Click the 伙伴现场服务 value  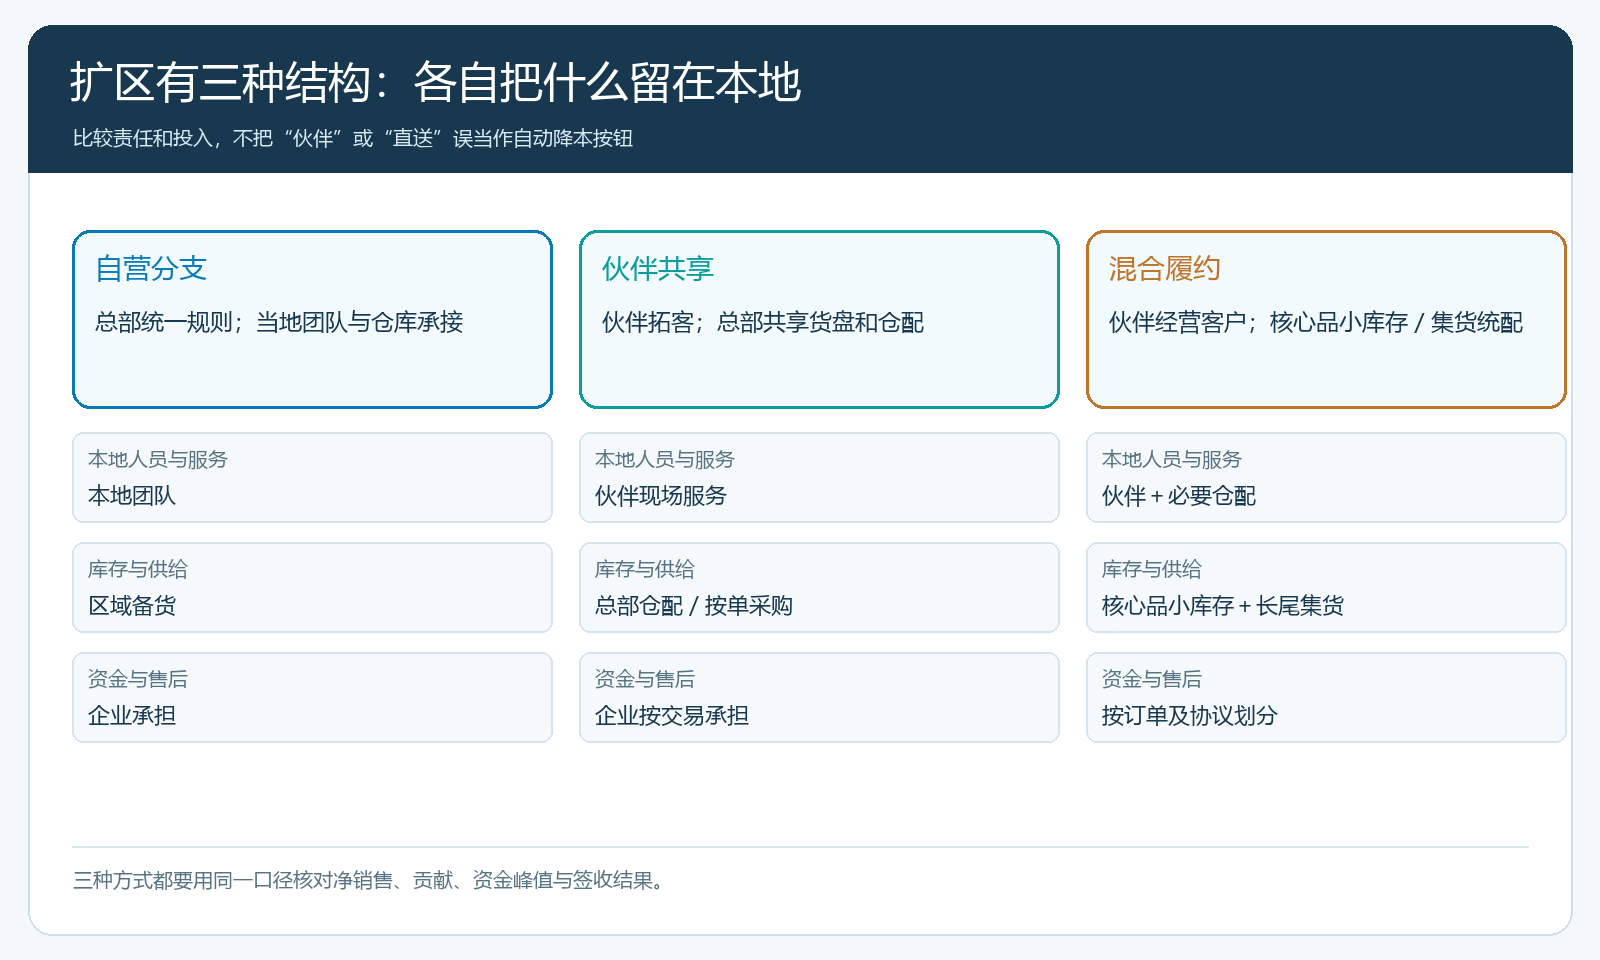[661, 495]
